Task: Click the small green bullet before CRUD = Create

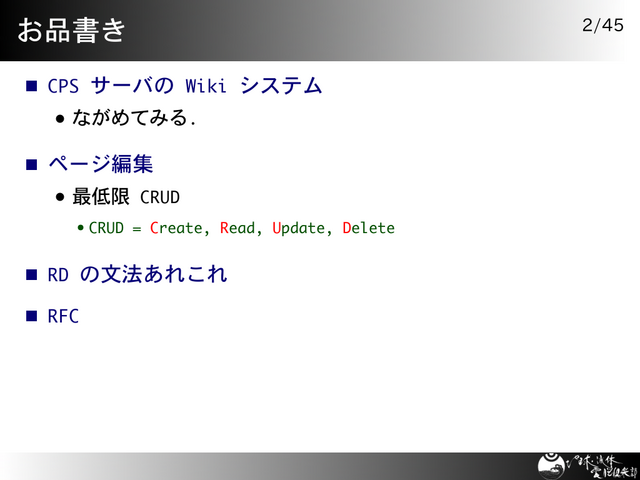Action: (81, 228)
